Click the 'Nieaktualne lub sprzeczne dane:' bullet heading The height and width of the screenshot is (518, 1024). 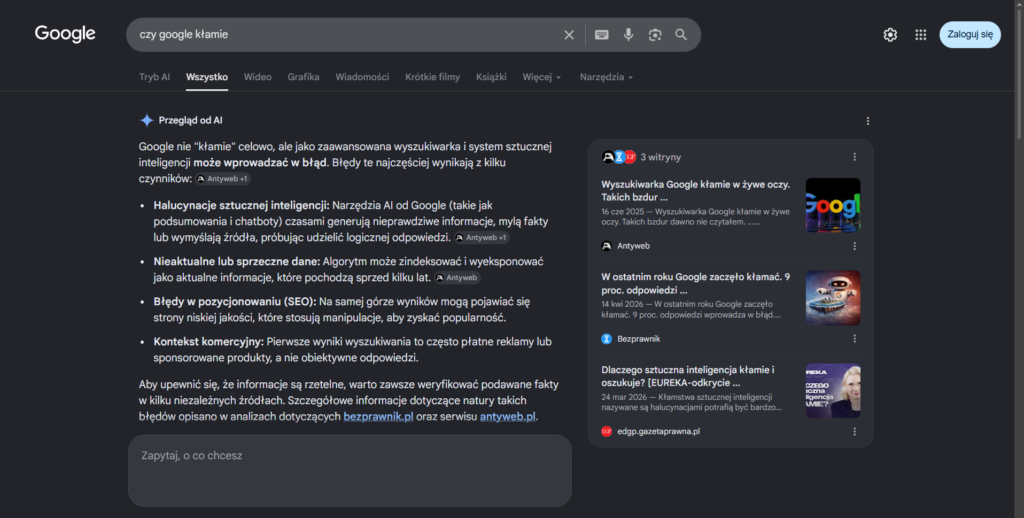click(236, 261)
